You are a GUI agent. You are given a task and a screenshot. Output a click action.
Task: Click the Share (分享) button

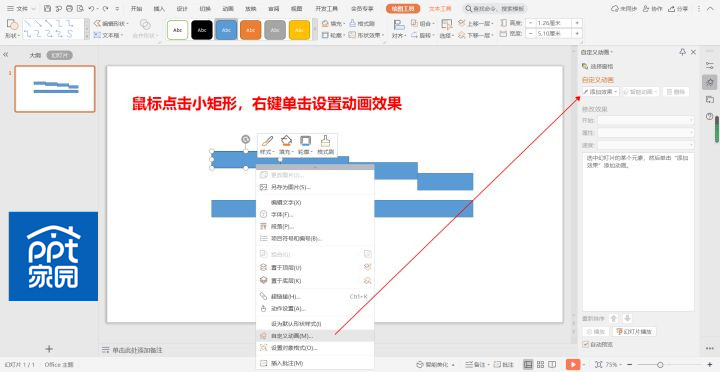click(x=678, y=8)
